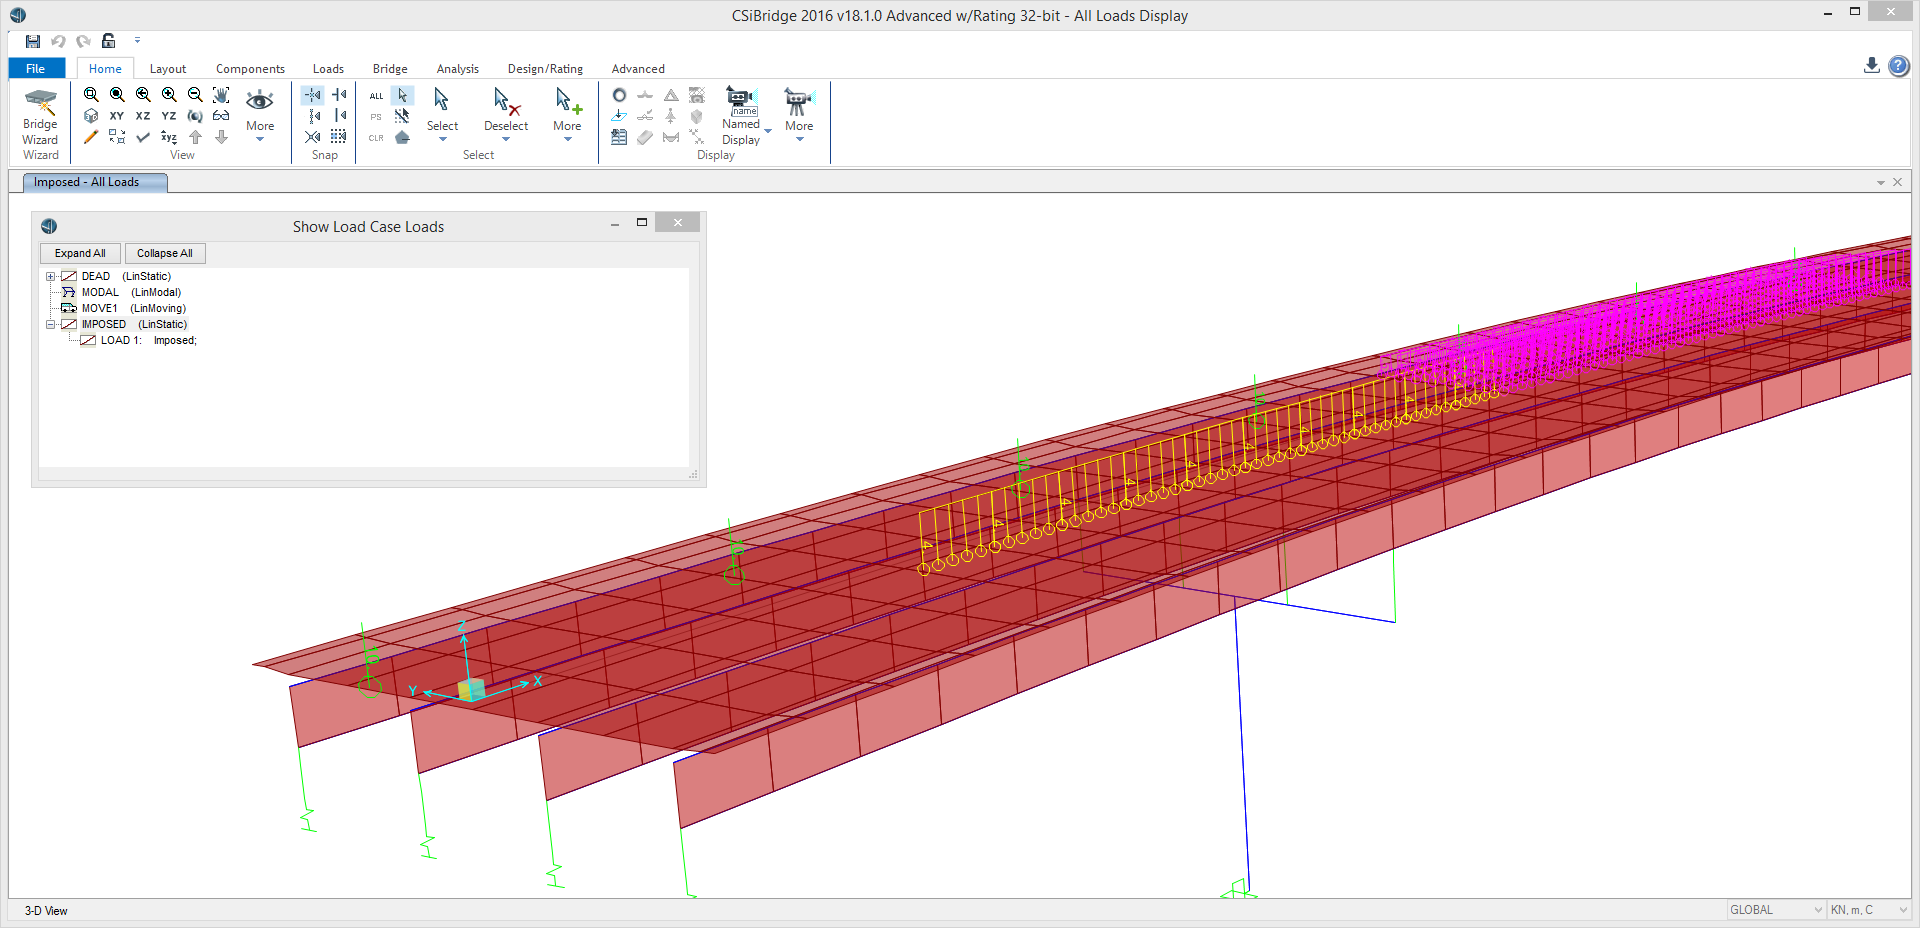The image size is (1920, 928).
Task: Click the lock model padlock icon
Action: click(x=109, y=41)
